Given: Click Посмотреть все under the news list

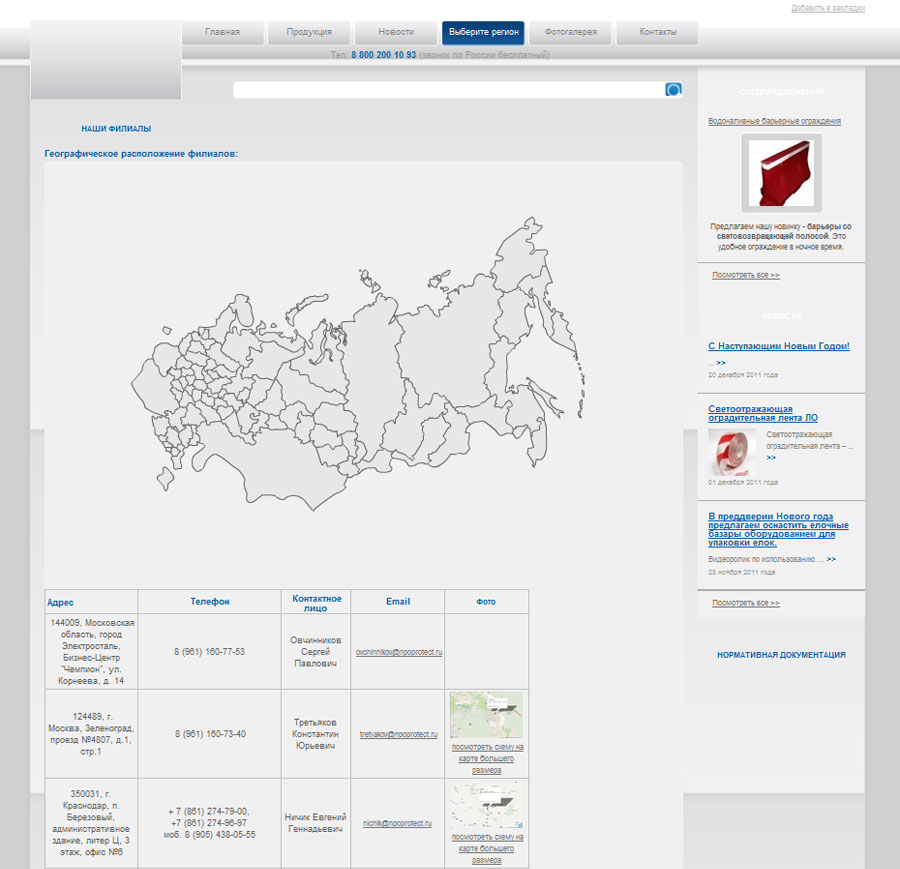Looking at the screenshot, I should [745, 603].
